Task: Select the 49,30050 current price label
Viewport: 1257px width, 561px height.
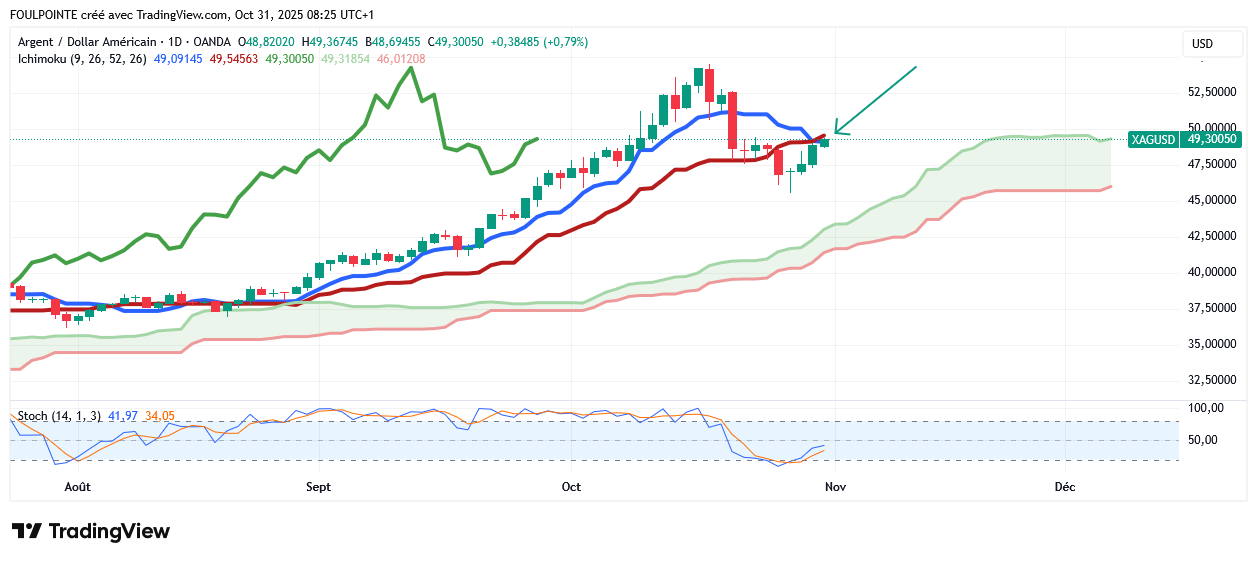Action: point(1210,139)
